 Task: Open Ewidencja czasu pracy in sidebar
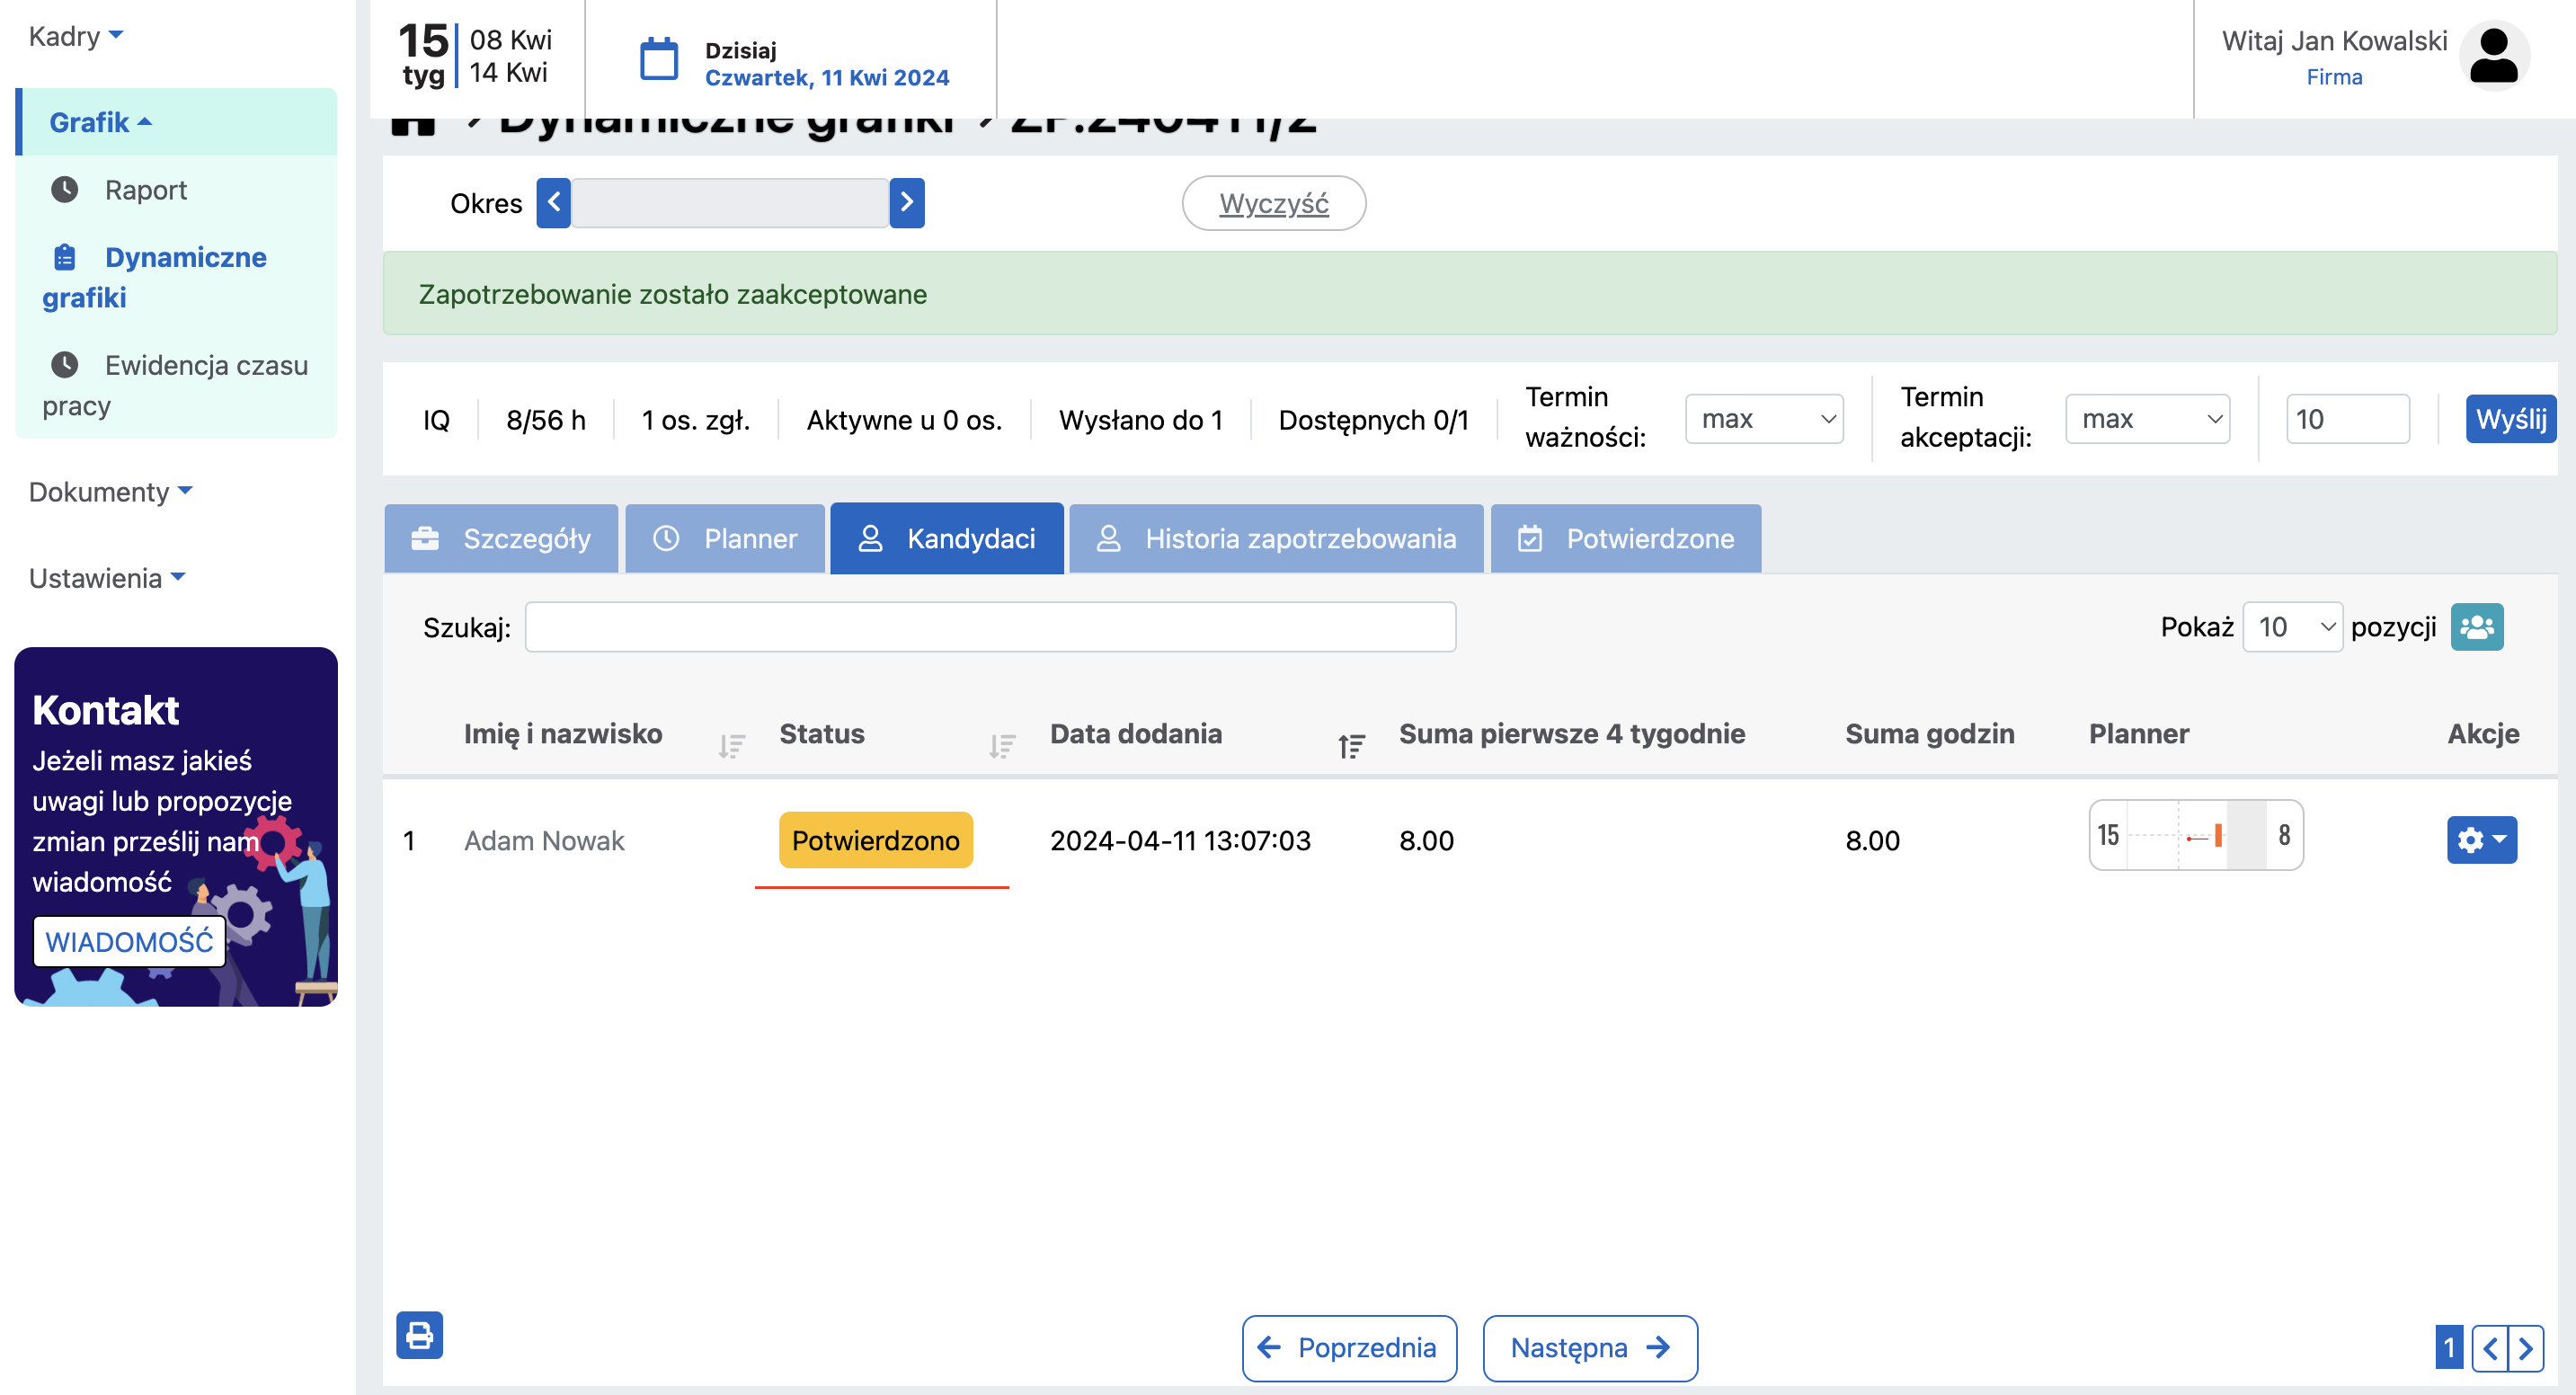click(x=176, y=385)
